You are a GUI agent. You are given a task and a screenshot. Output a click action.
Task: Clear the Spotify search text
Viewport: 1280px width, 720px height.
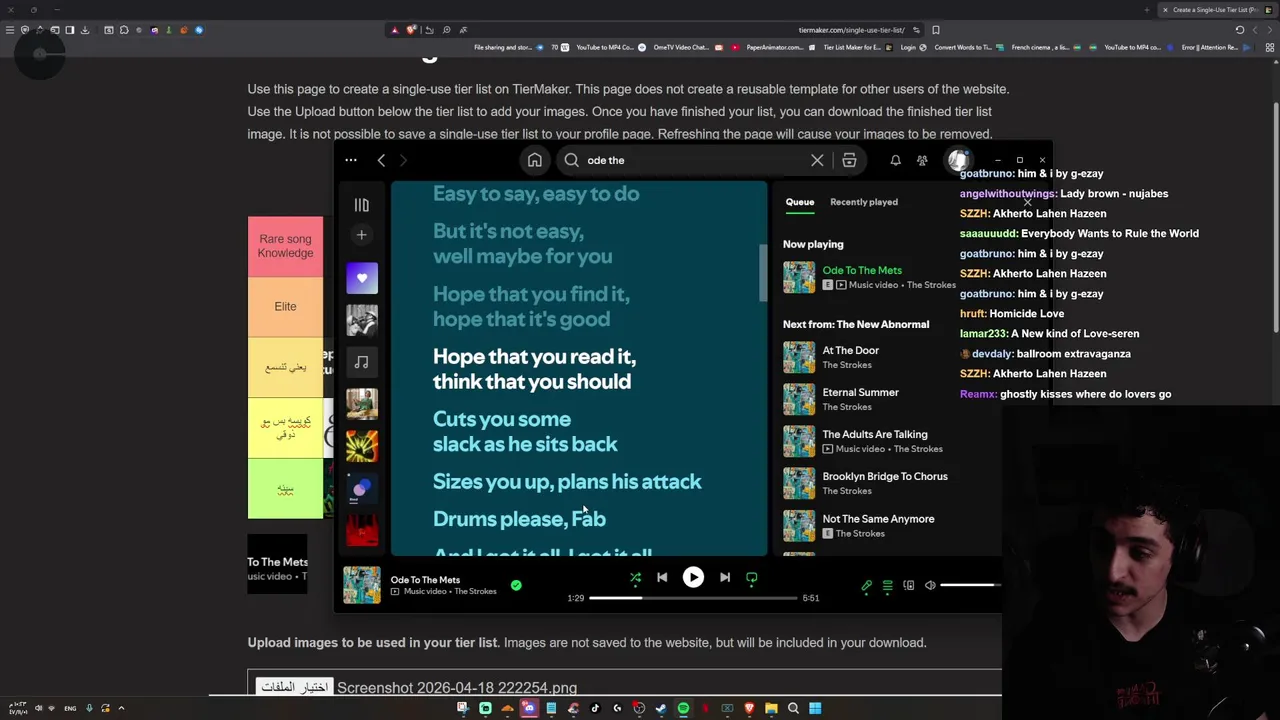pyautogui.click(x=817, y=160)
